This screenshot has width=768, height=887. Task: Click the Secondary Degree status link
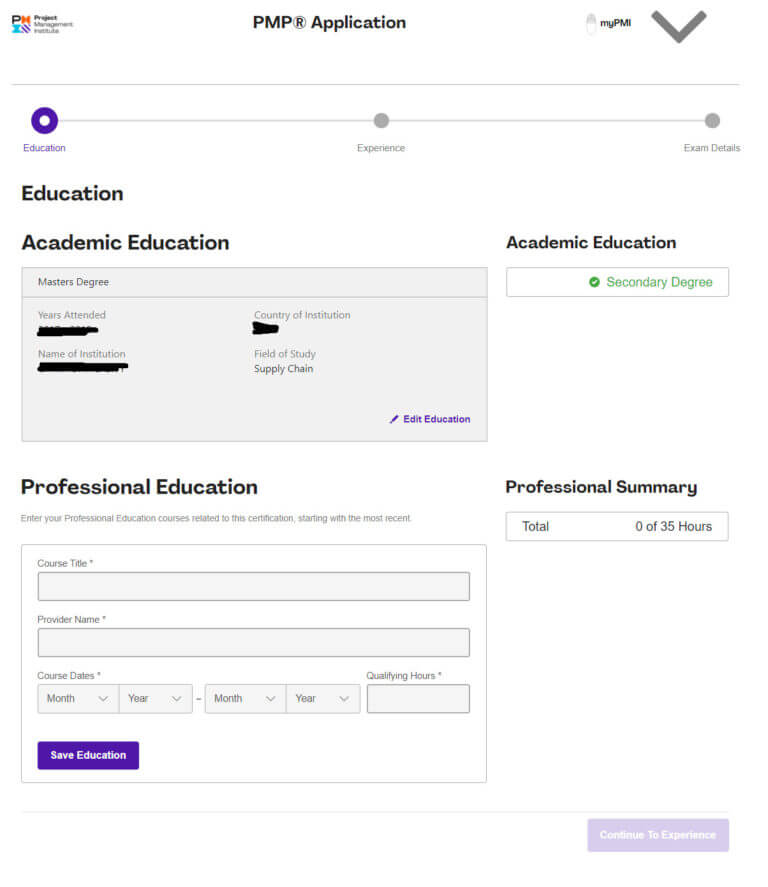pos(660,282)
